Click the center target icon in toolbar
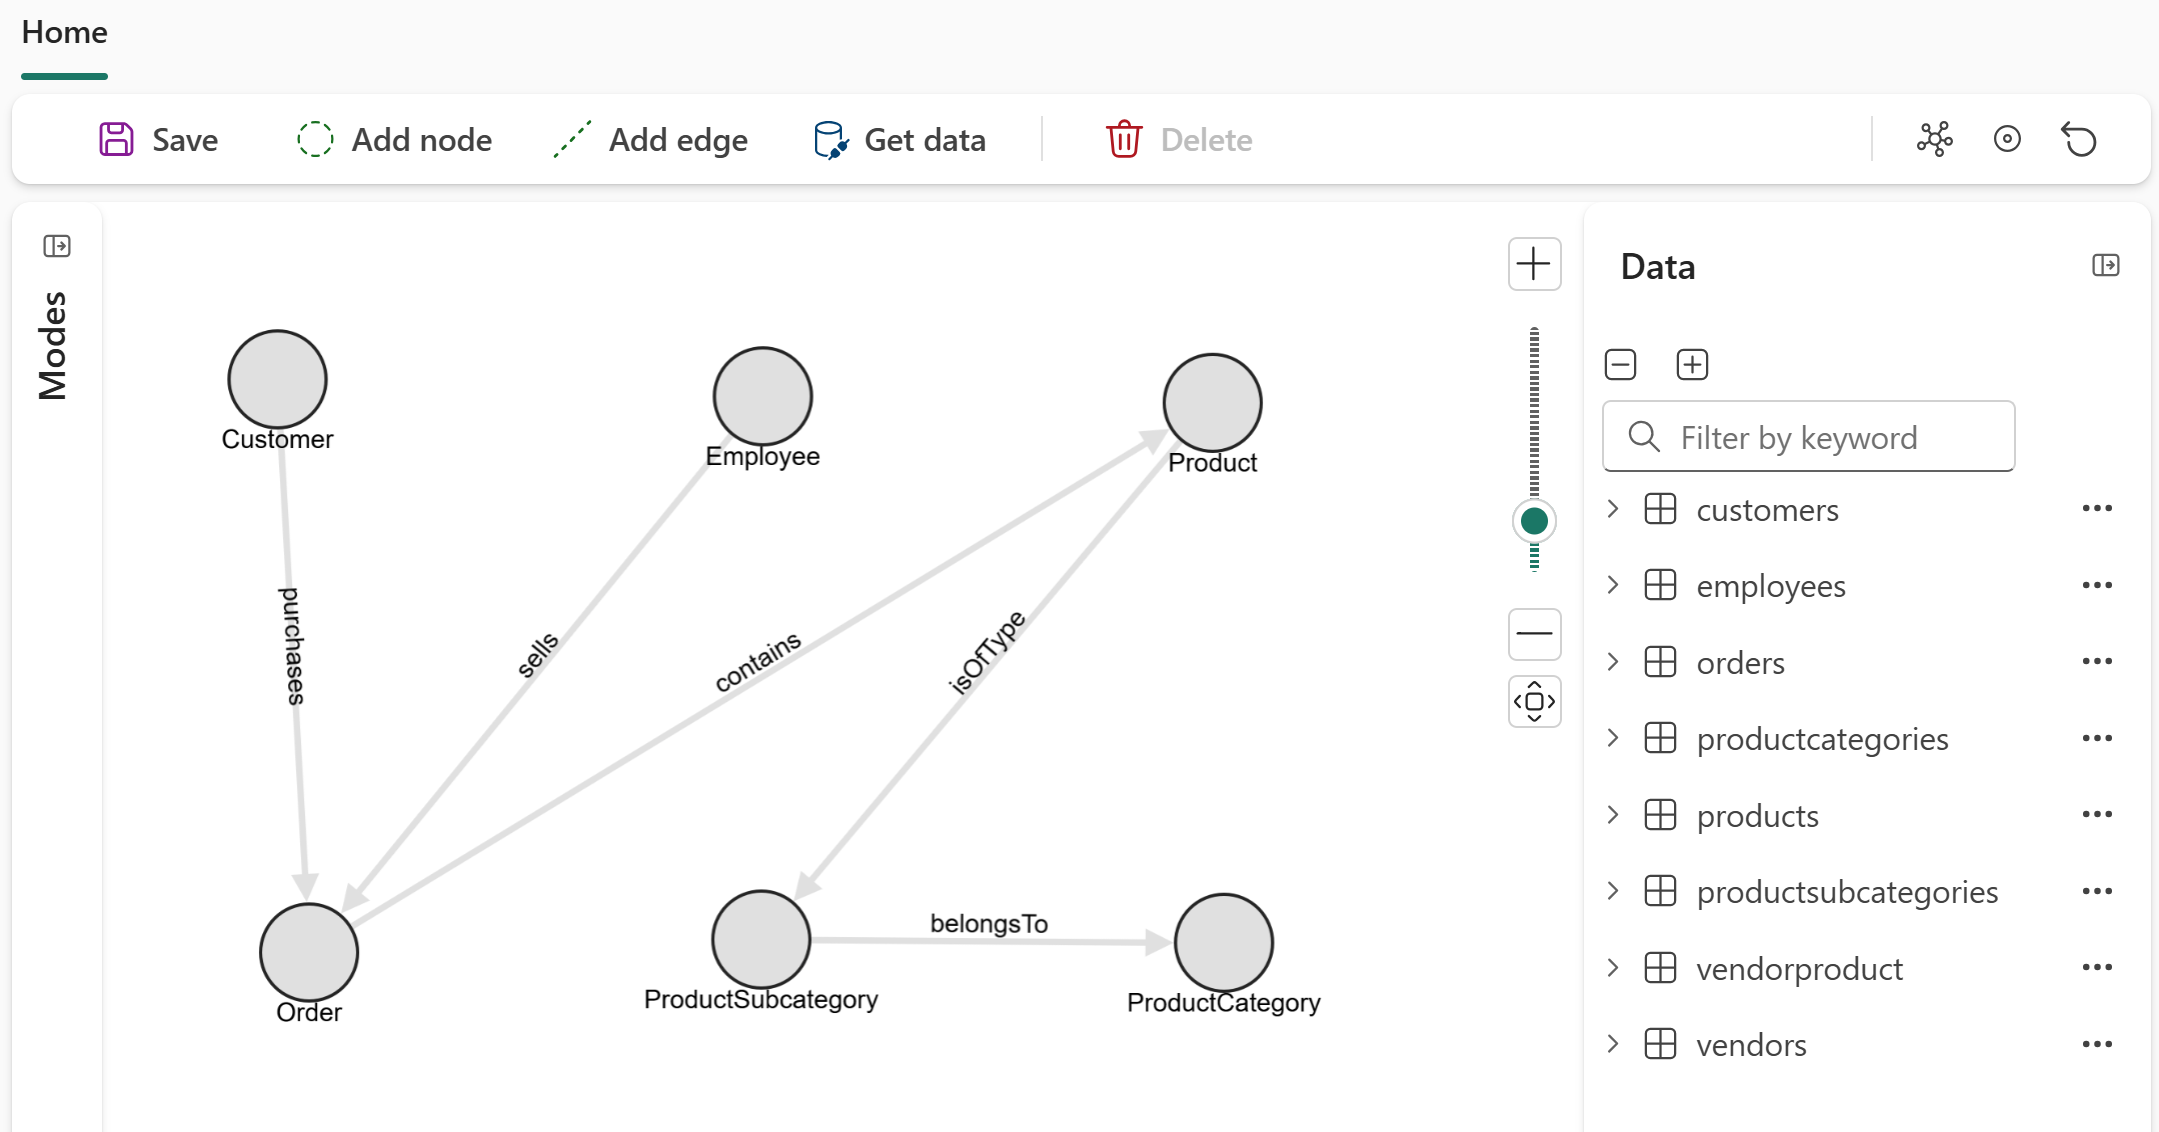This screenshot has height=1132, width=2159. click(2007, 139)
